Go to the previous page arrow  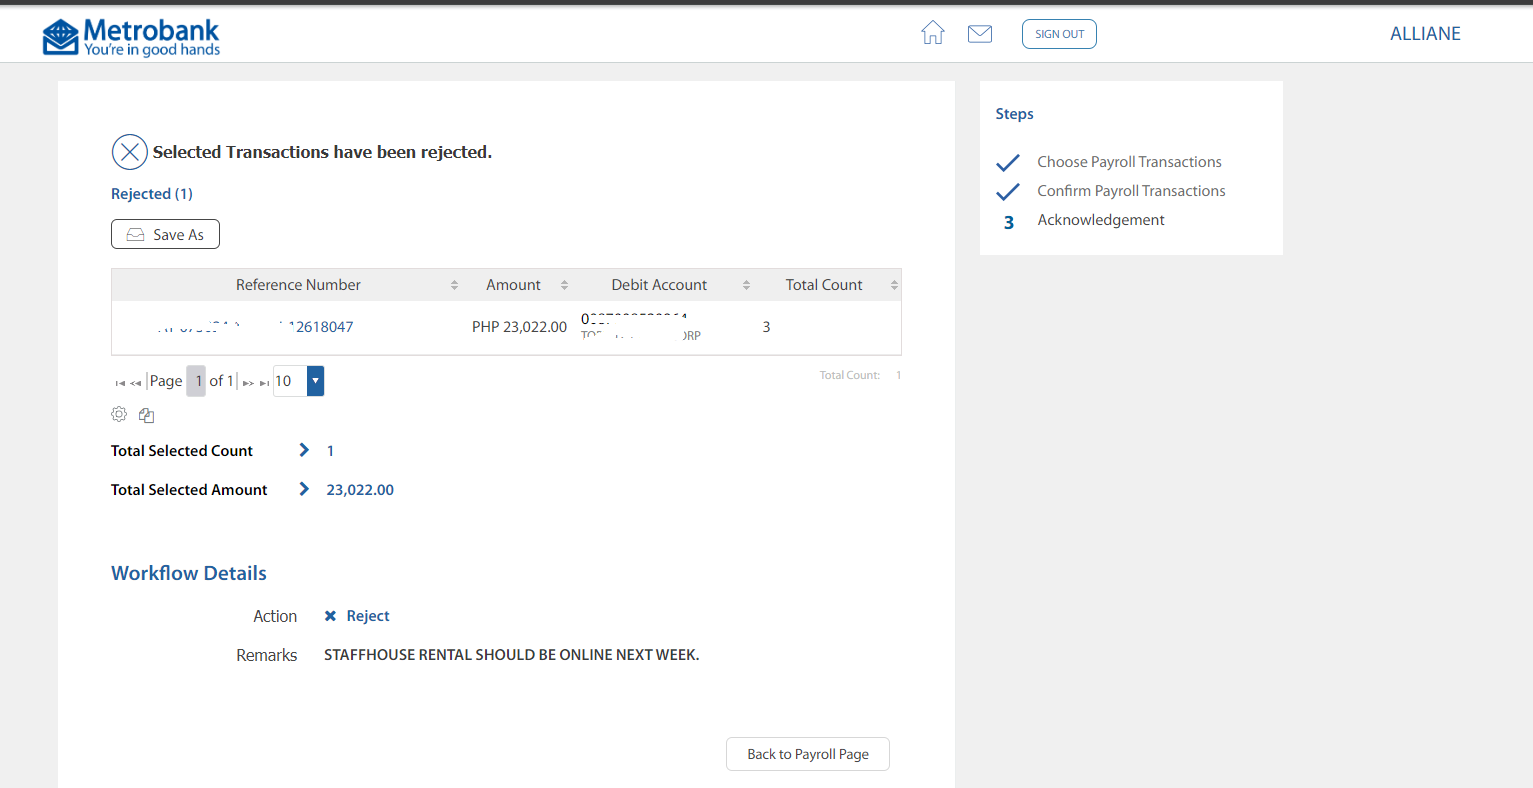click(136, 383)
